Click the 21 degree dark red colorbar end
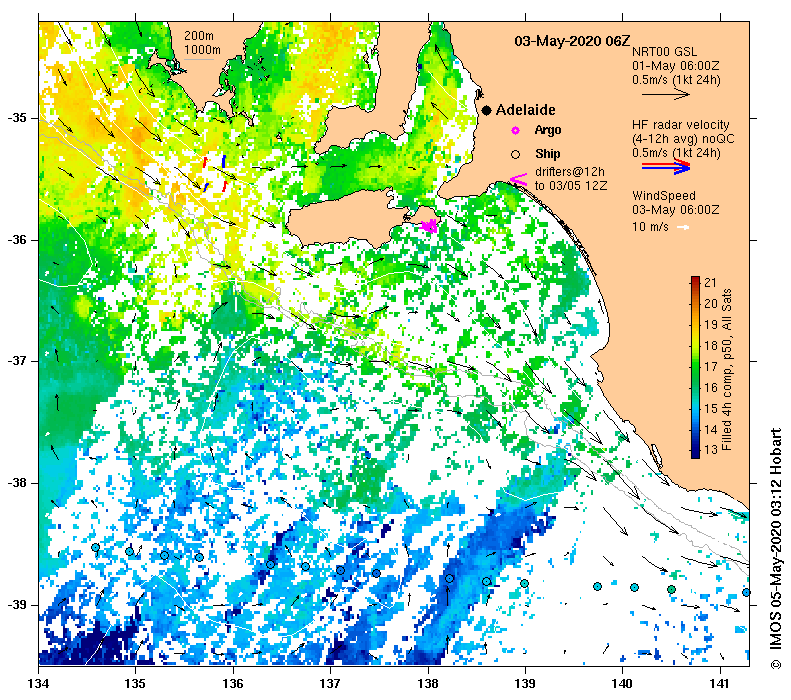Viewport: 791px width, 700px height. pyautogui.click(x=695, y=281)
